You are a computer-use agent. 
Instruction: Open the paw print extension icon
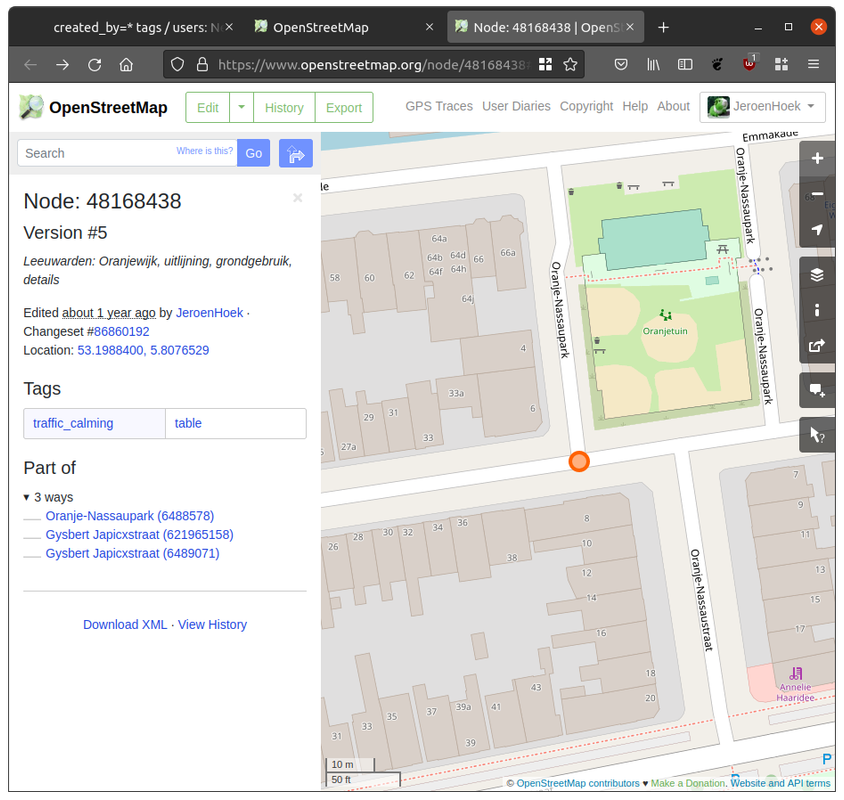[x=717, y=65]
